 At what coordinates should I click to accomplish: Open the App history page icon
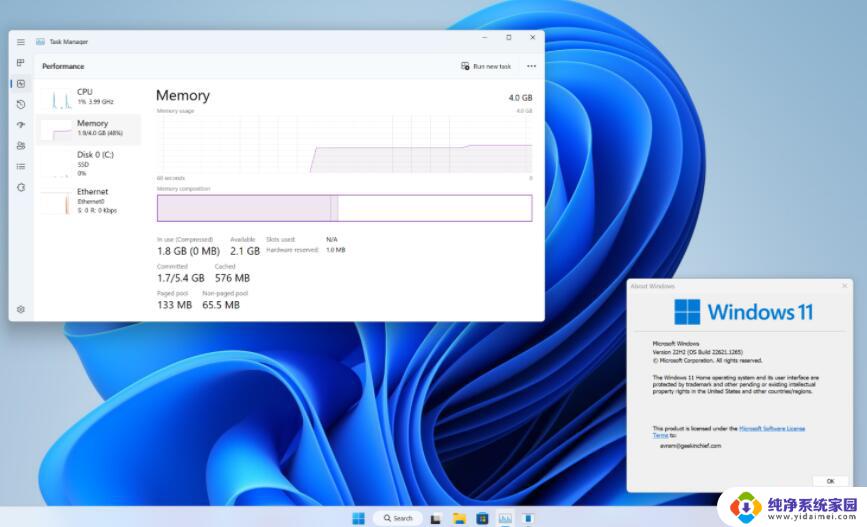[21, 104]
